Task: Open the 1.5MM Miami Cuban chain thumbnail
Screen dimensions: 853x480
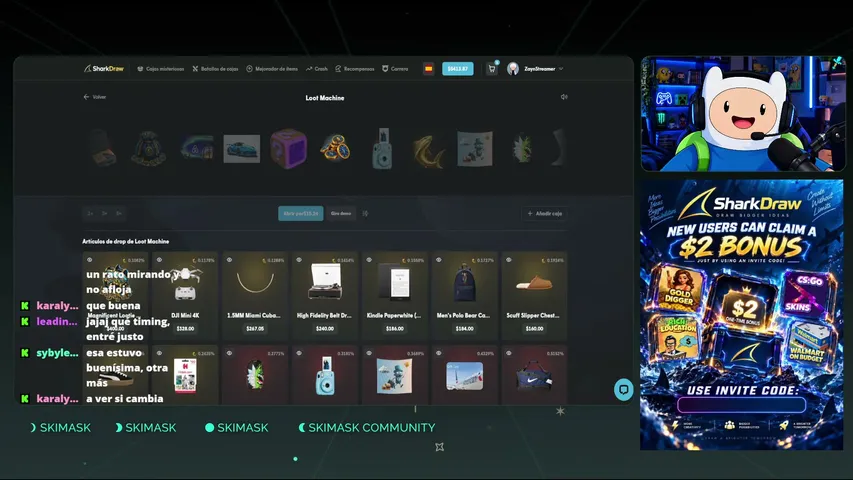Action: click(255, 282)
